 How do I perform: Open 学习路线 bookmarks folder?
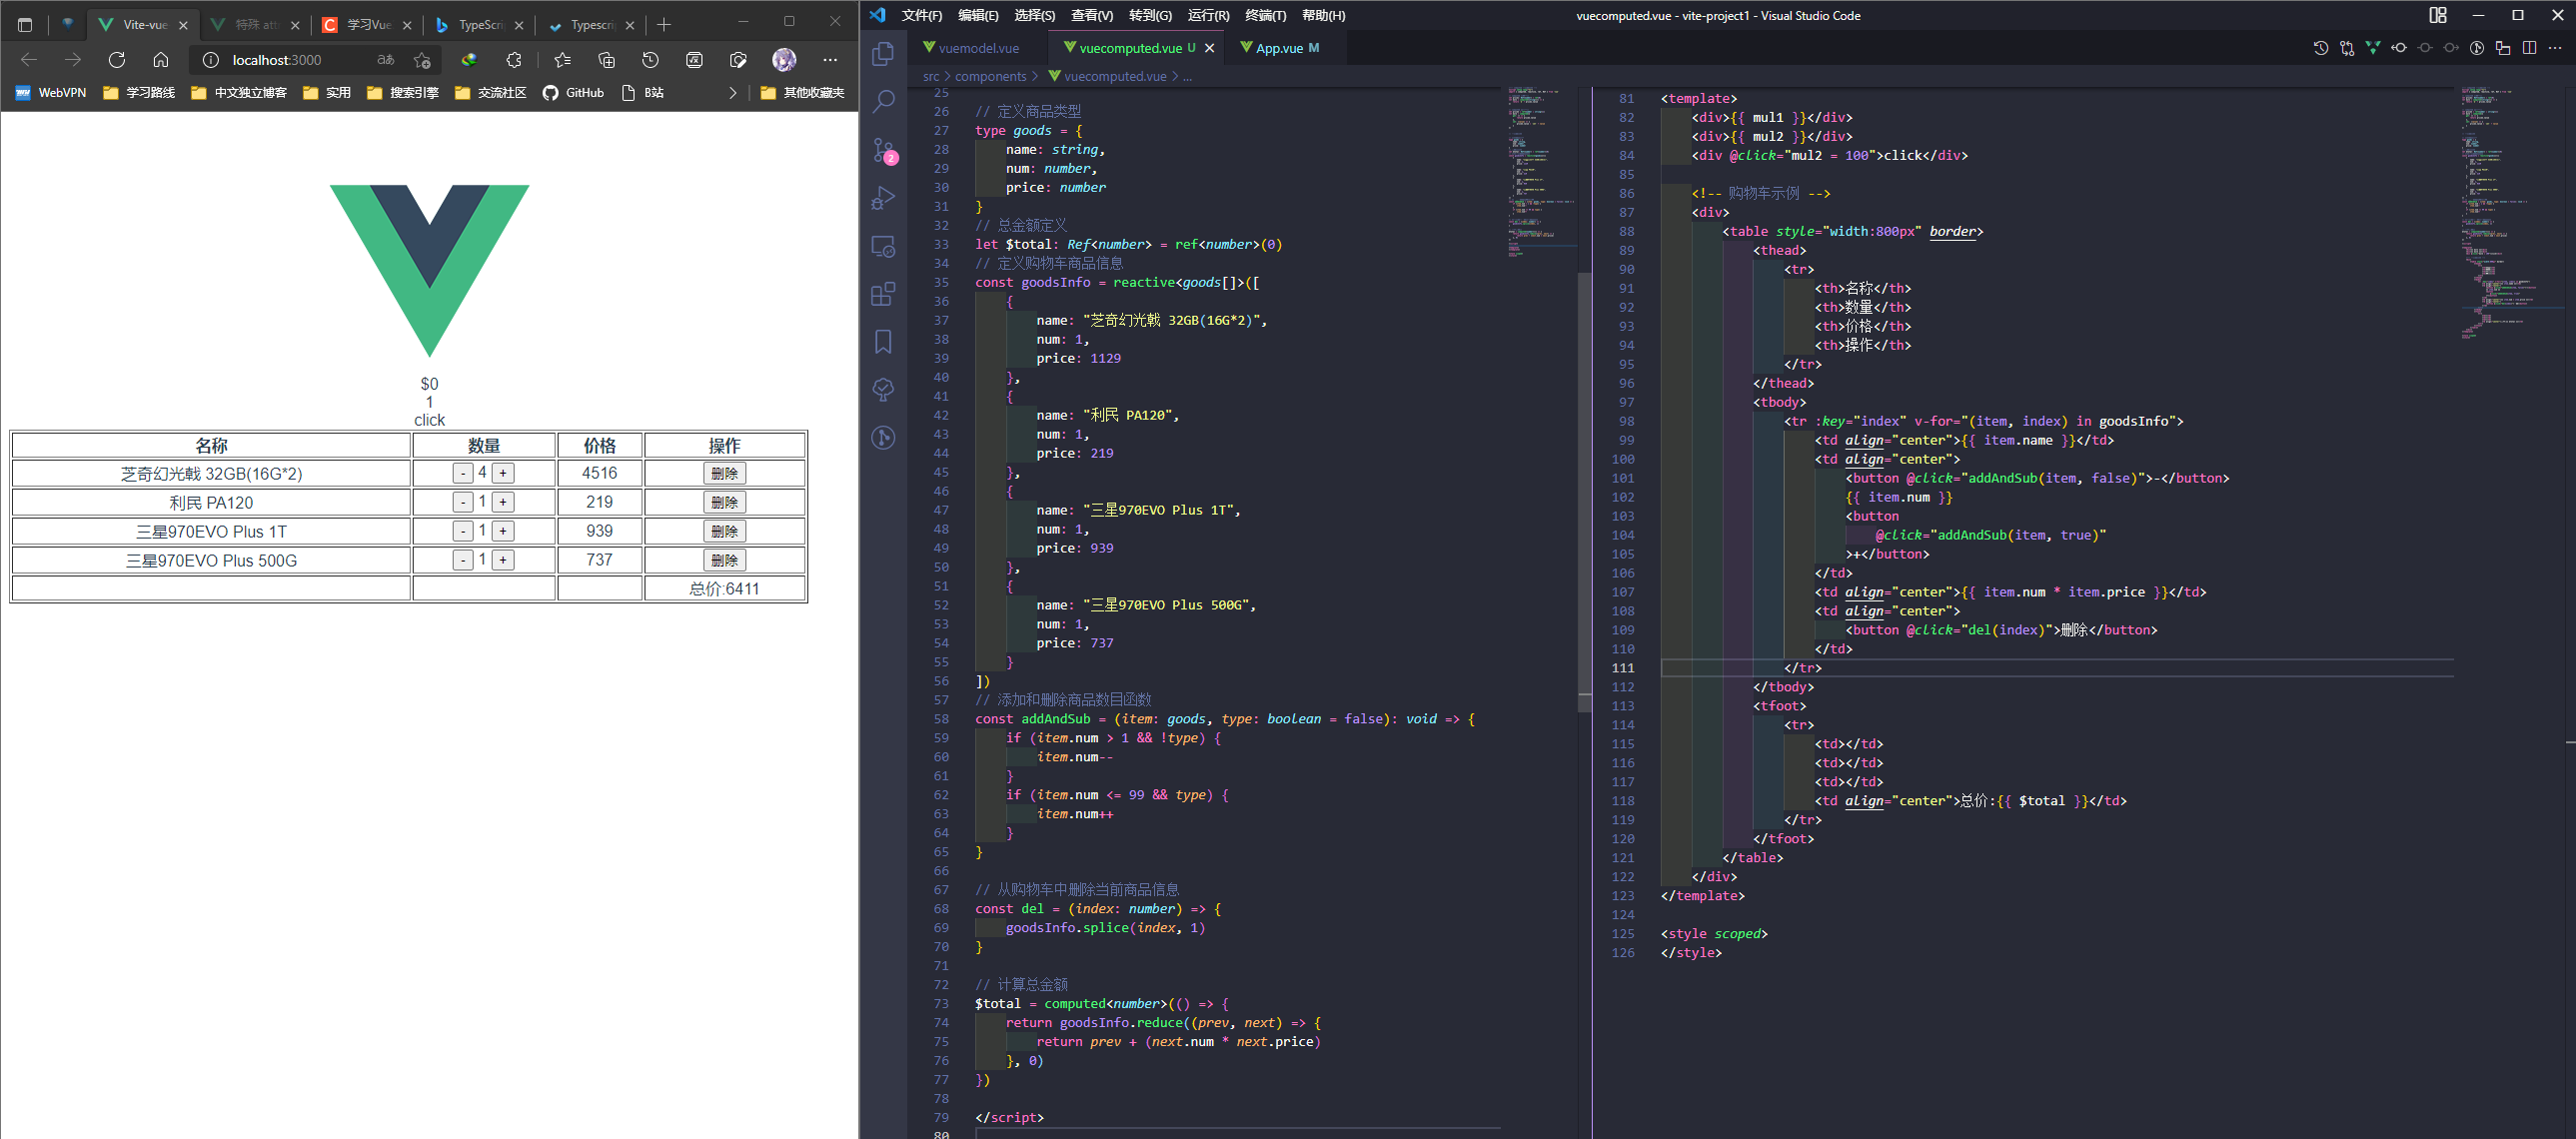[x=138, y=92]
